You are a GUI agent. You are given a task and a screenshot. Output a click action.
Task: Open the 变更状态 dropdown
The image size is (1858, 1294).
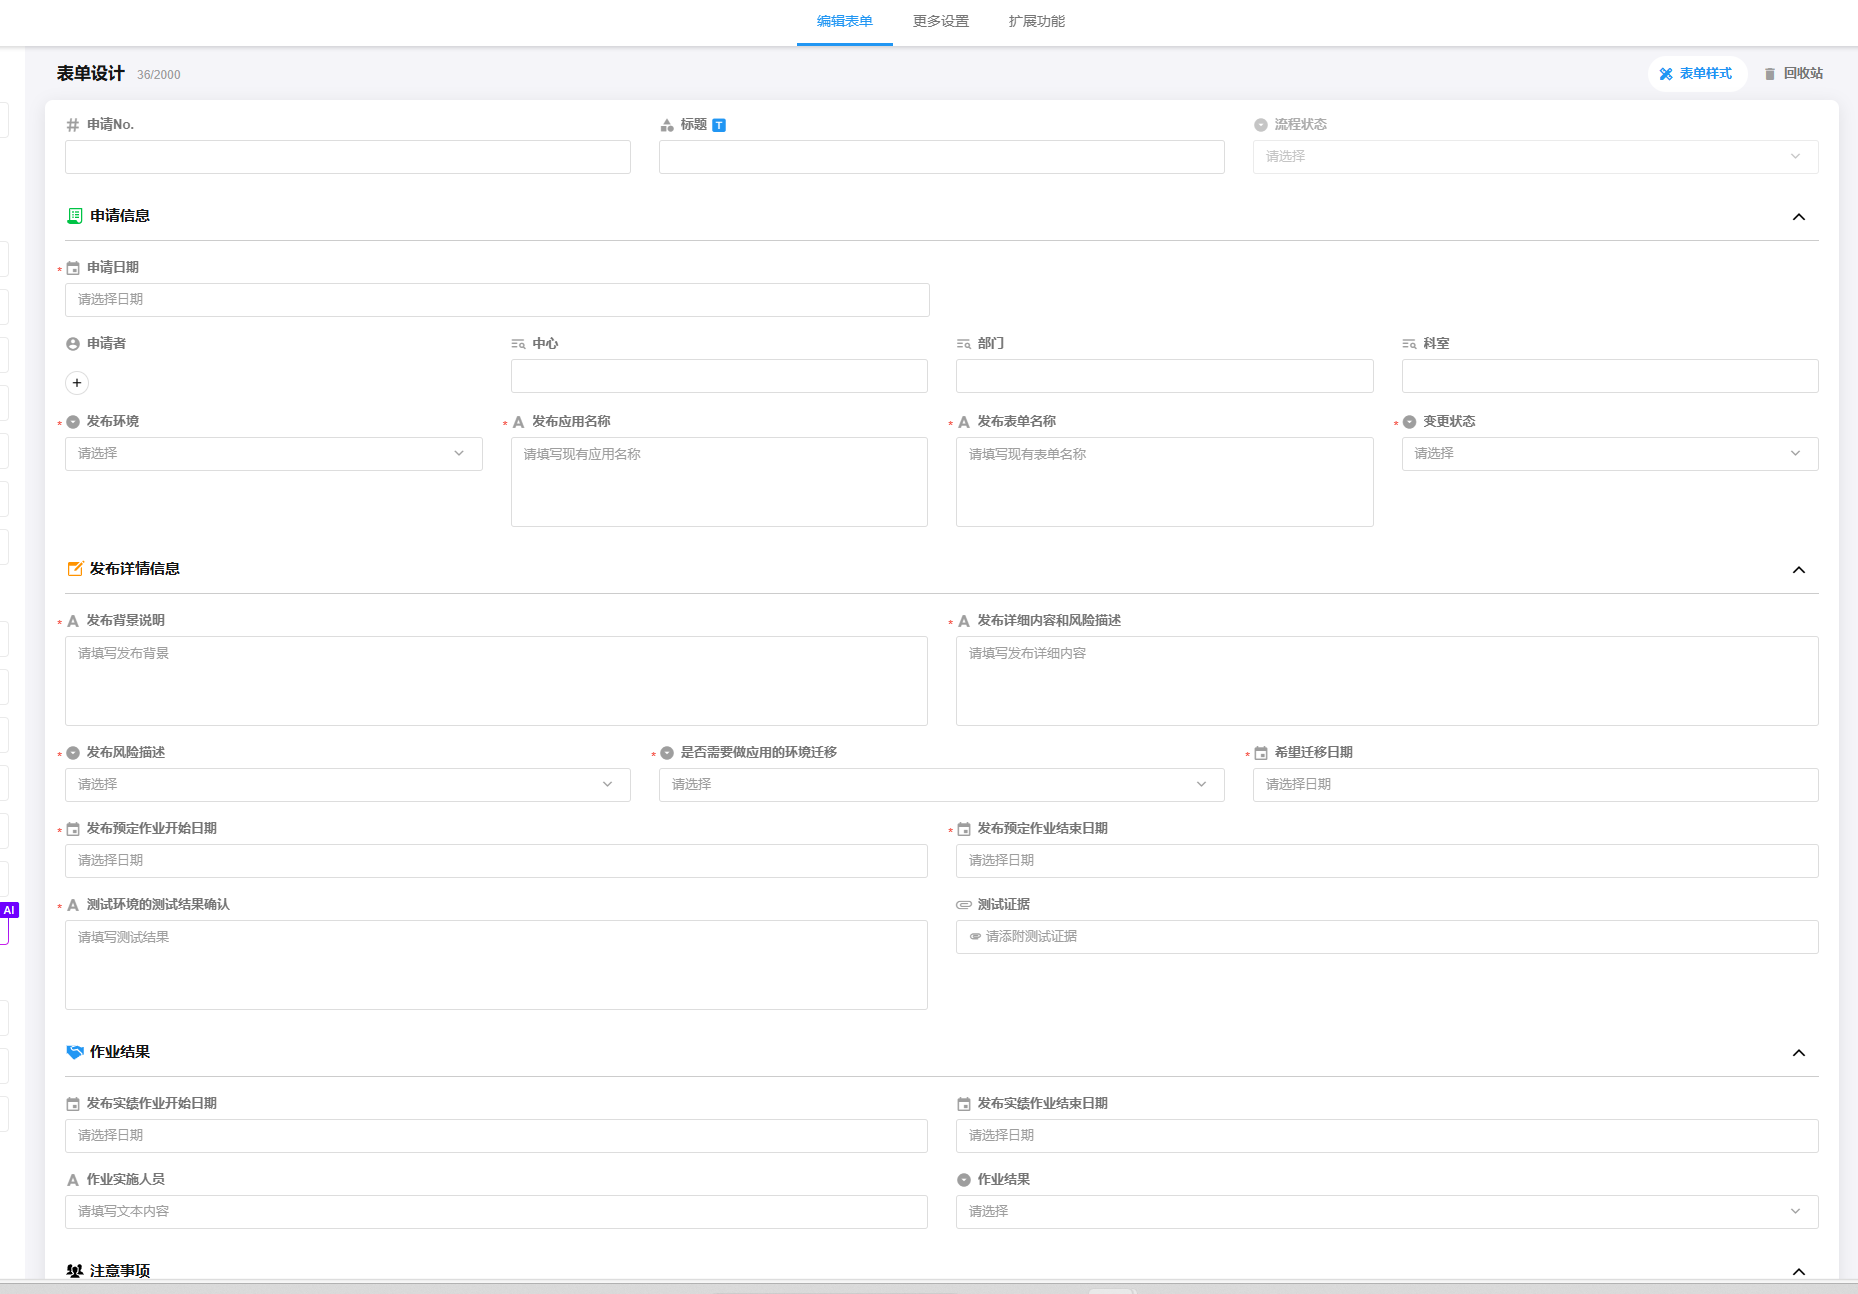point(1610,454)
